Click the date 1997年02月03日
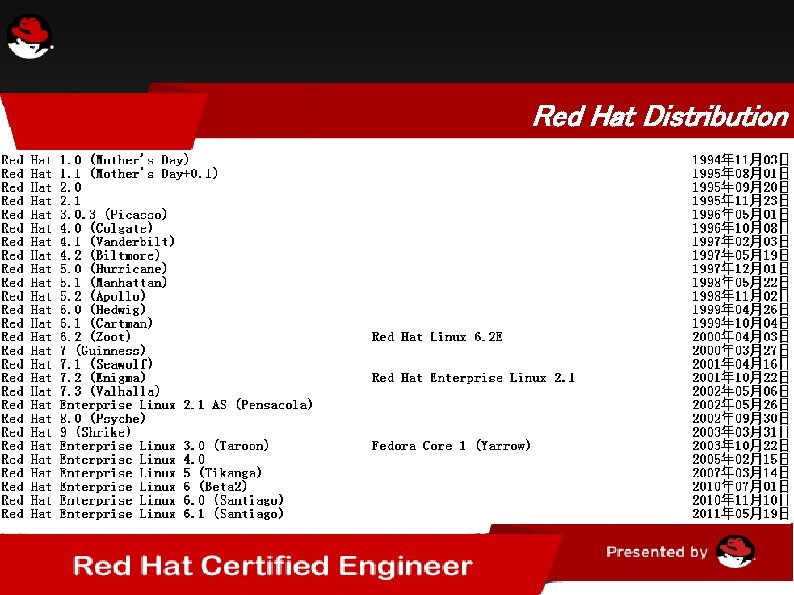This screenshot has width=794, height=595. [x=740, y=242]
